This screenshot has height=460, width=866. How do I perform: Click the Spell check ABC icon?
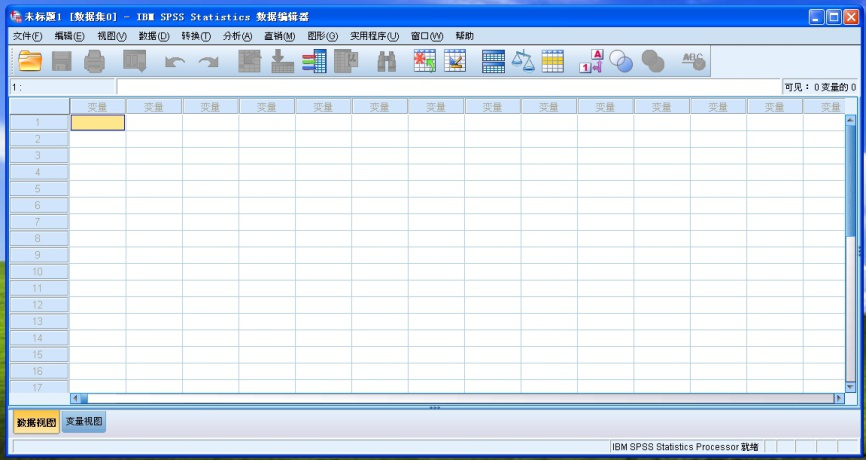(693, 62)
